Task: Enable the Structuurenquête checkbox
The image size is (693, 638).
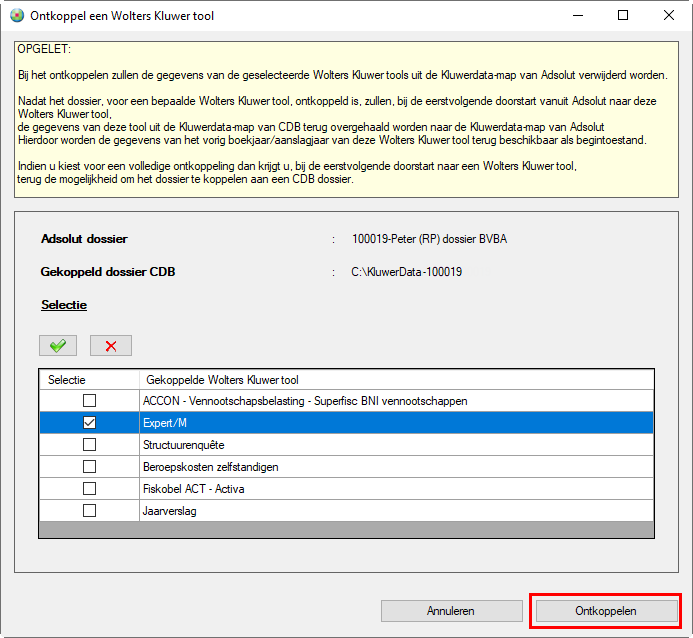Action: pyautogui.click(x=89, y=445)
